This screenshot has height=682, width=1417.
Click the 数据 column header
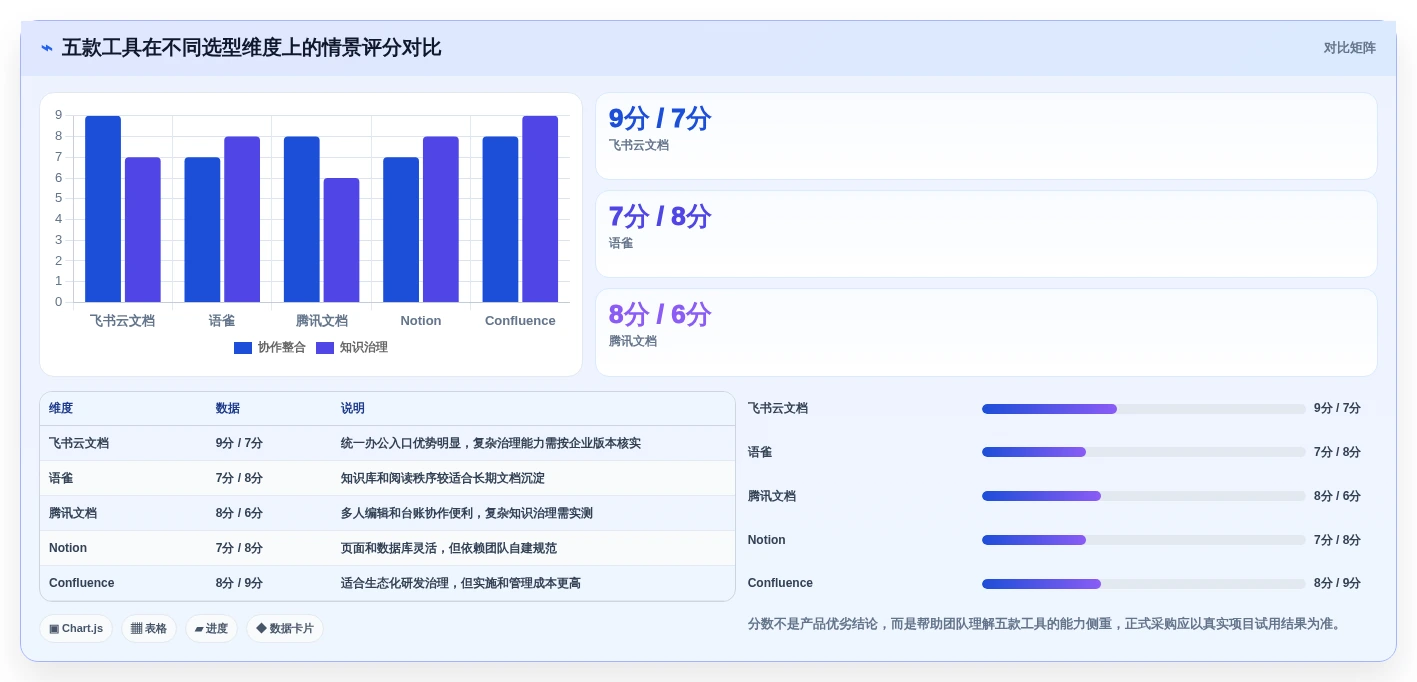click(228, 409)
